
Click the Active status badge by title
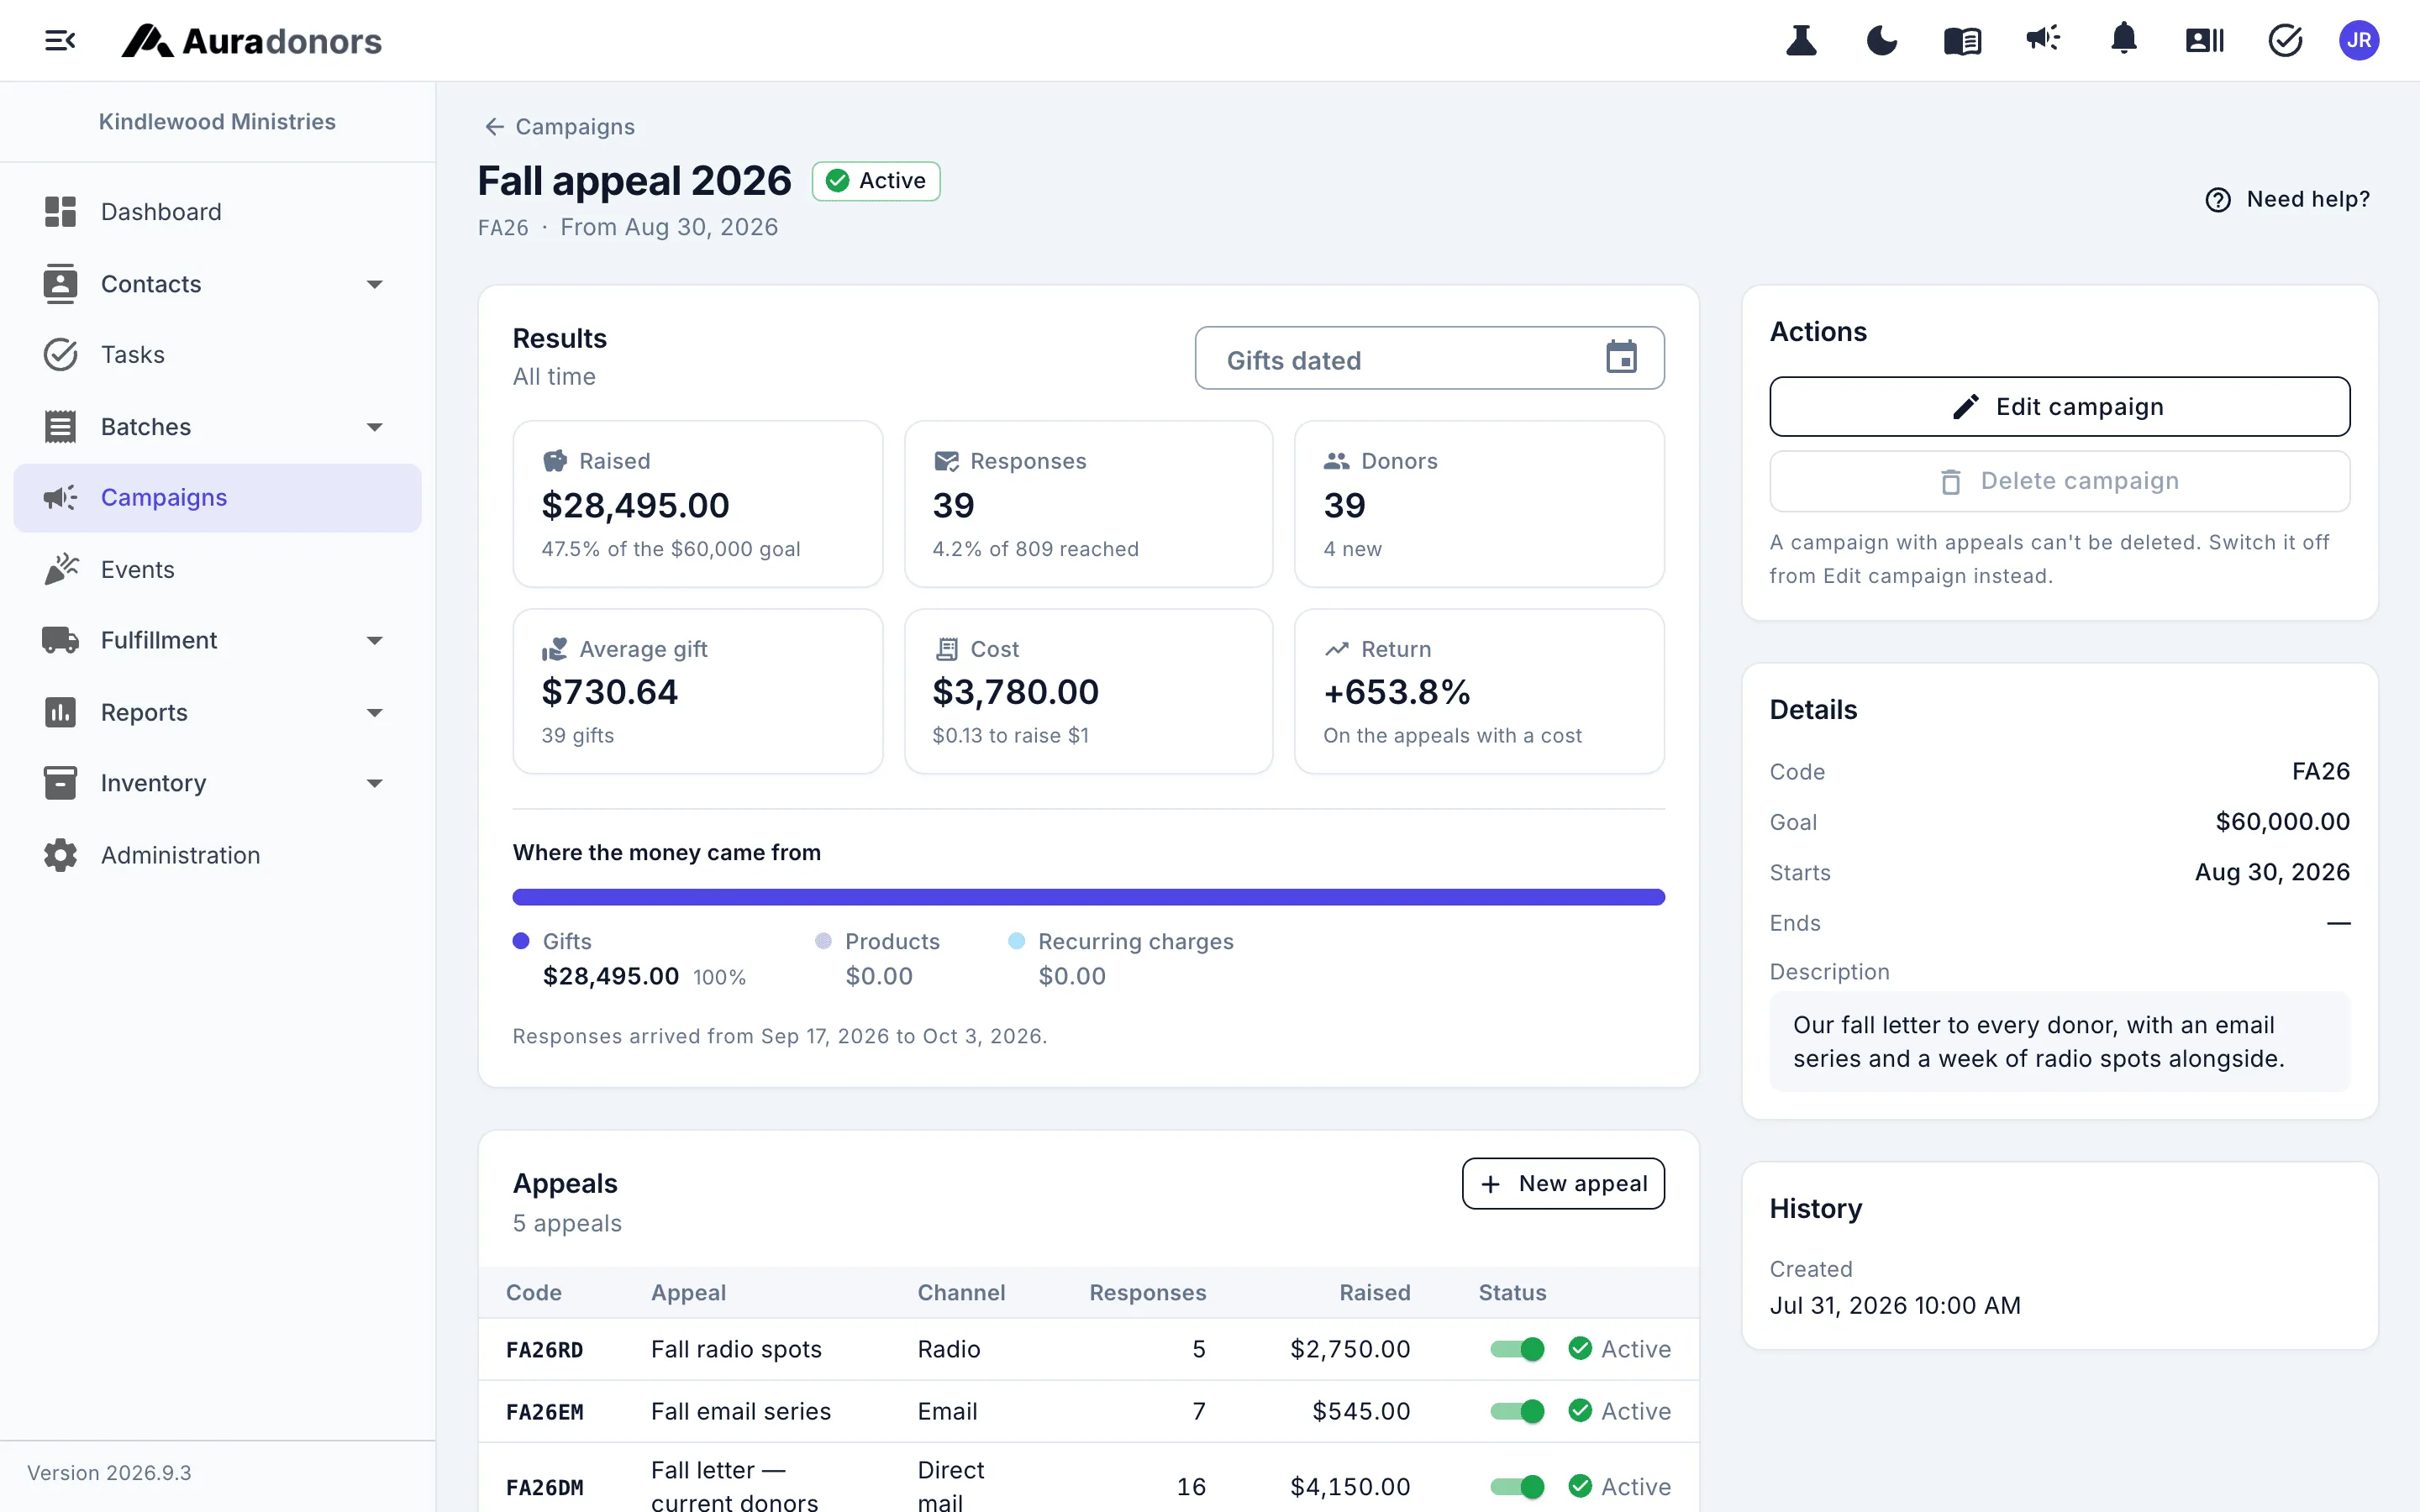point(876,181)
